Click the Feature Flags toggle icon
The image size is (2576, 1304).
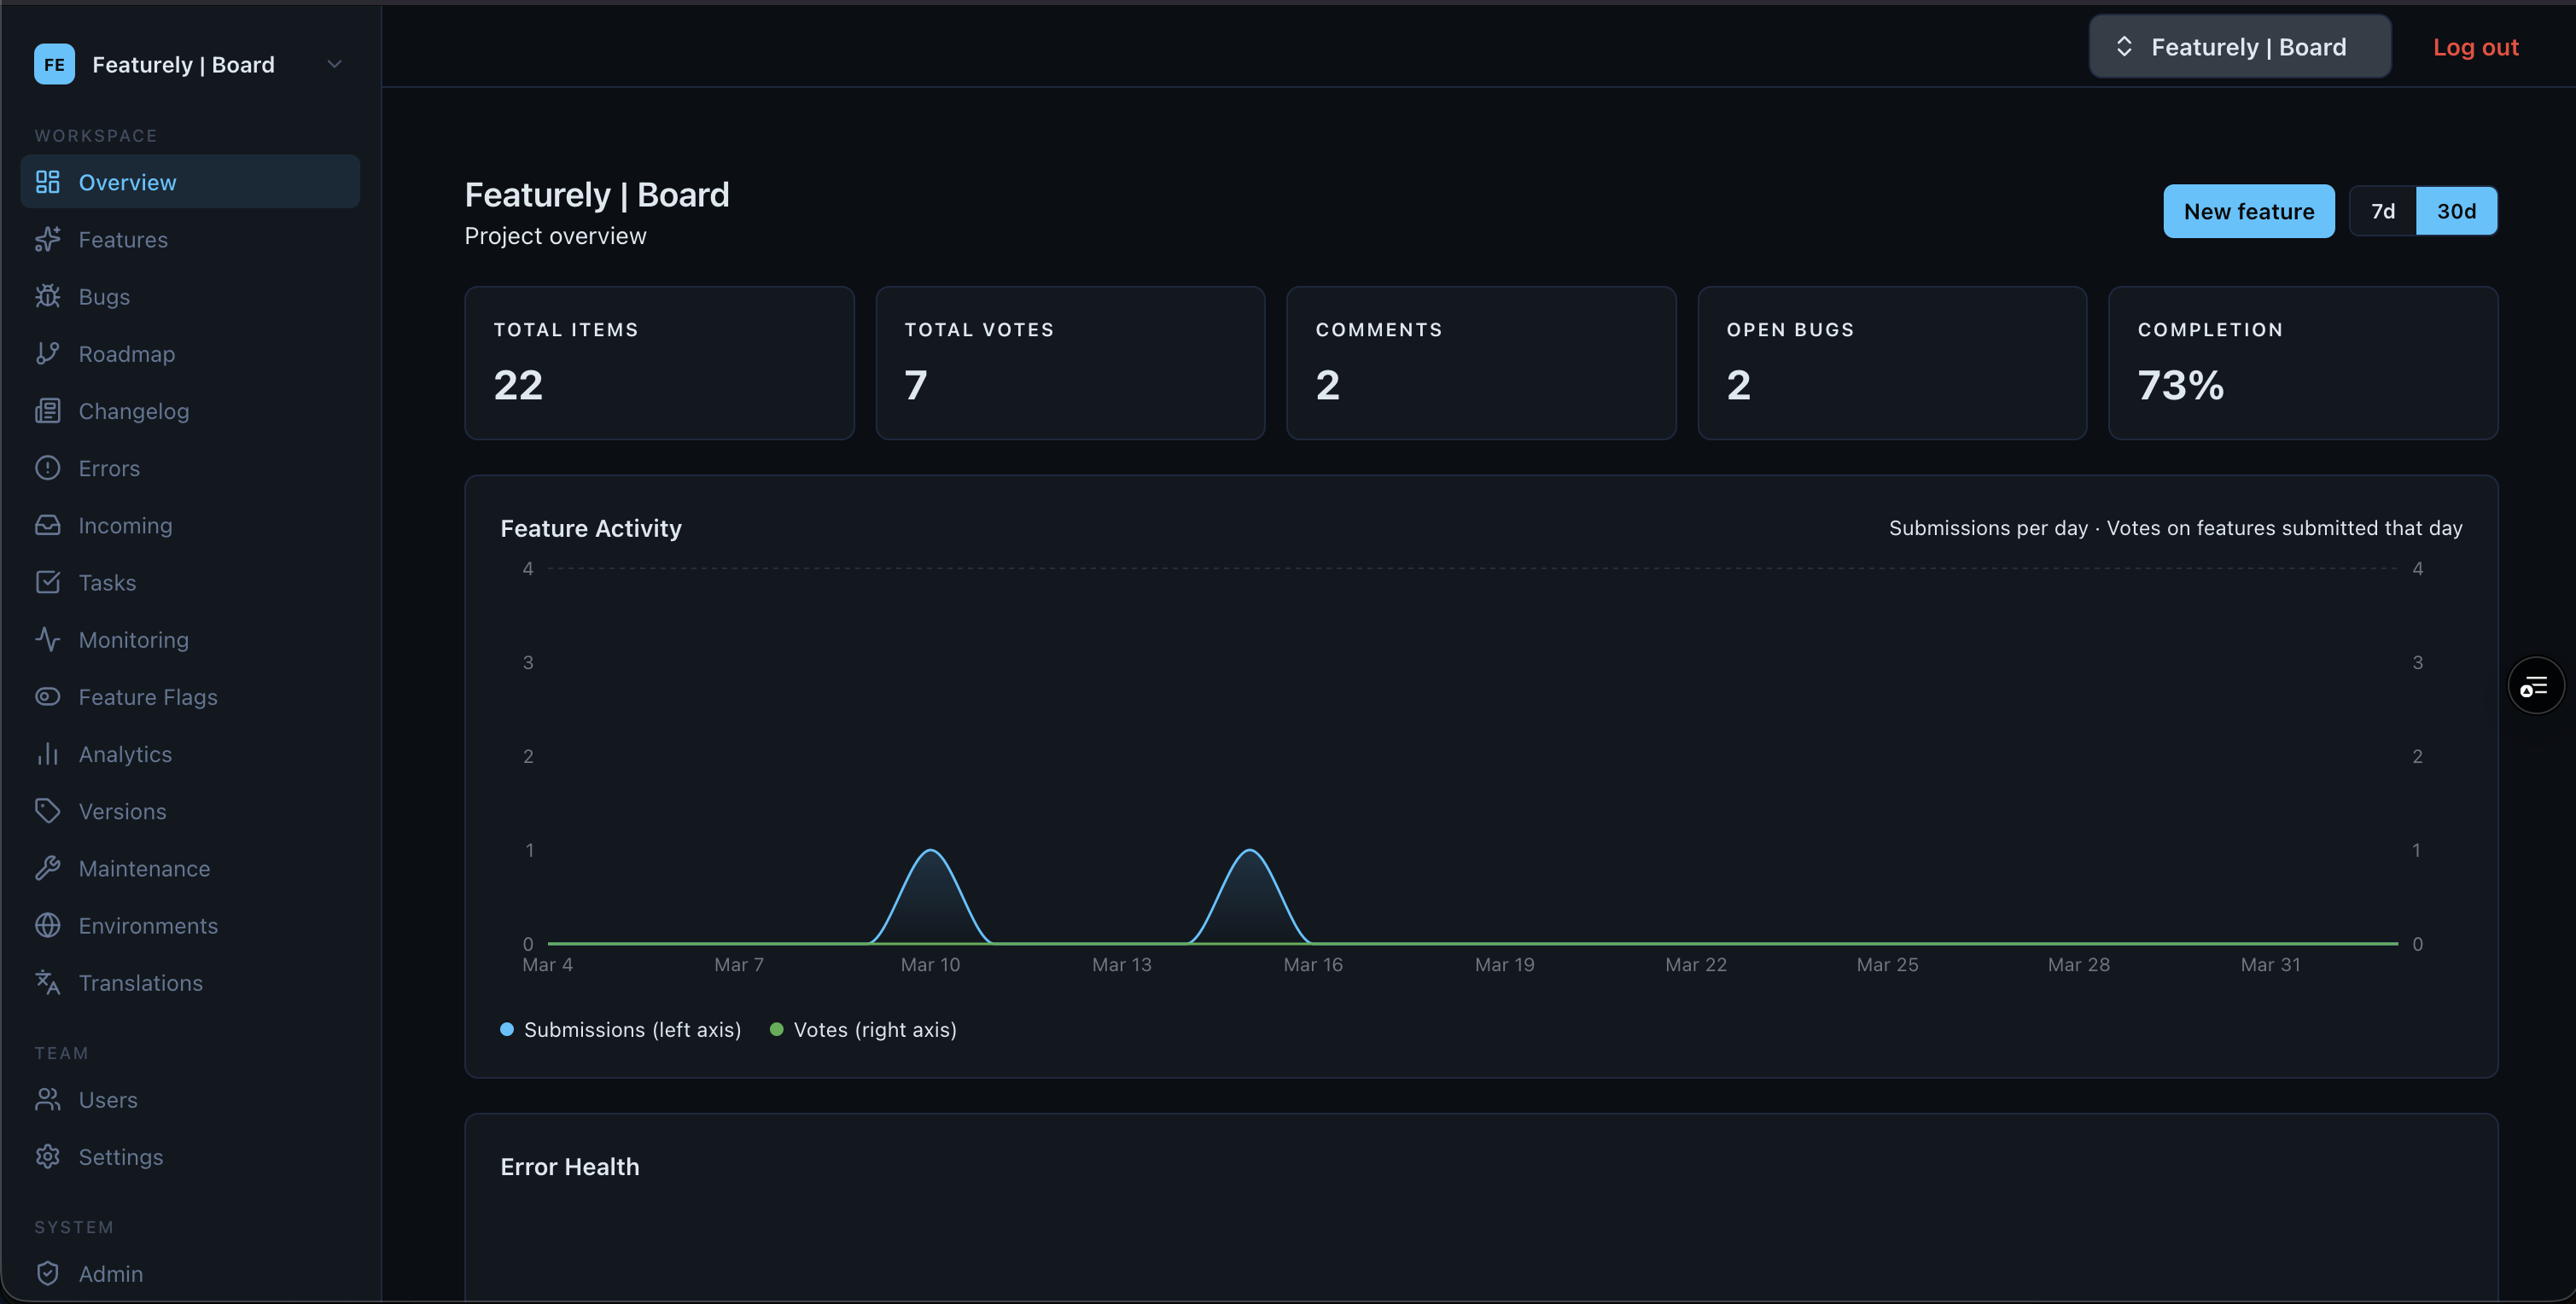point(47,696)
